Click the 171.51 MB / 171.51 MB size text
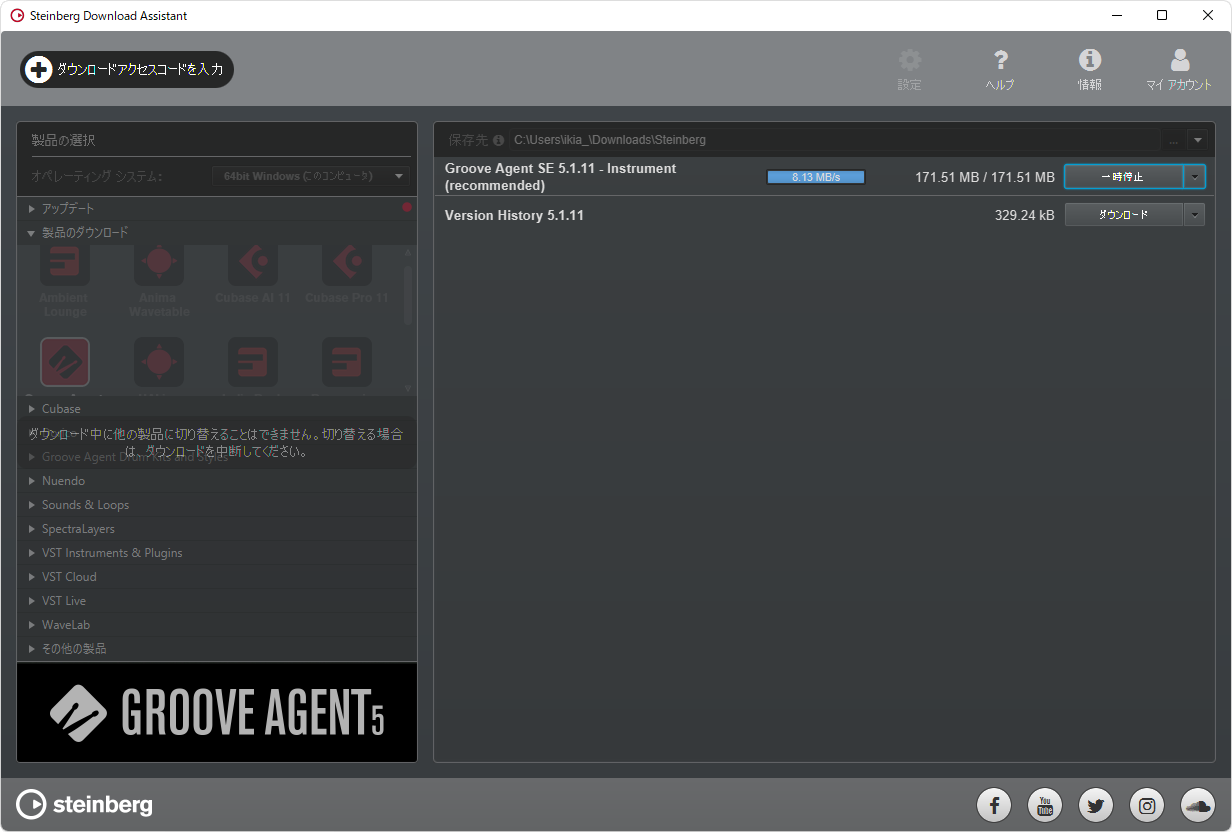 tap(985, 177)
